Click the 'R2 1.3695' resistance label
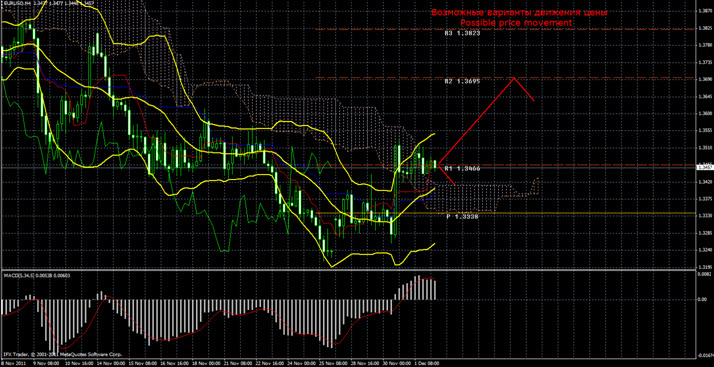Image resolution: width=714 pixels, height=367 pixels. pyautogui.click(x=463, y=83)
